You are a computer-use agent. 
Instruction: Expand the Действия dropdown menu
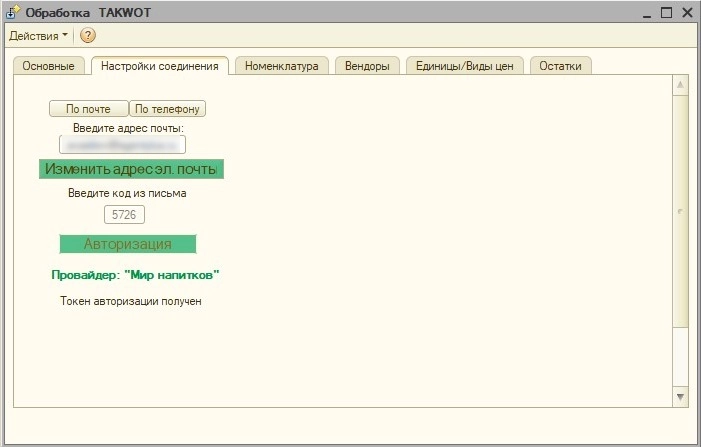pos(38,36)
